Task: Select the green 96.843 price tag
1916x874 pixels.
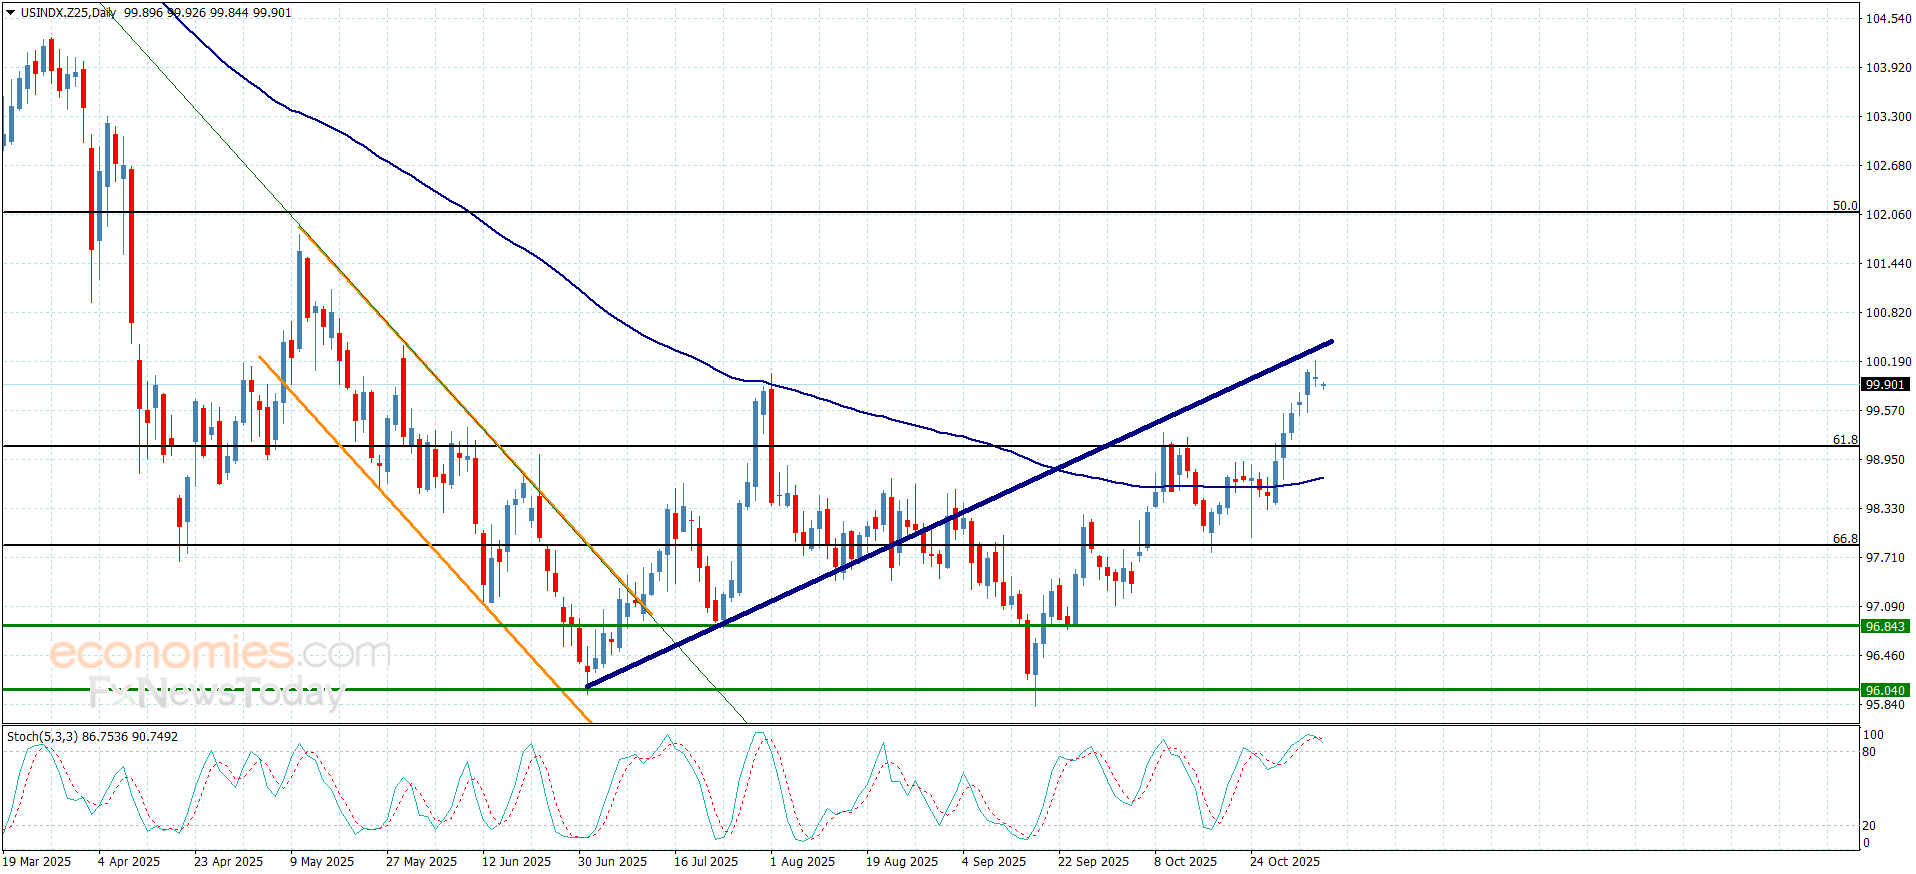Action: point(1884,627)
